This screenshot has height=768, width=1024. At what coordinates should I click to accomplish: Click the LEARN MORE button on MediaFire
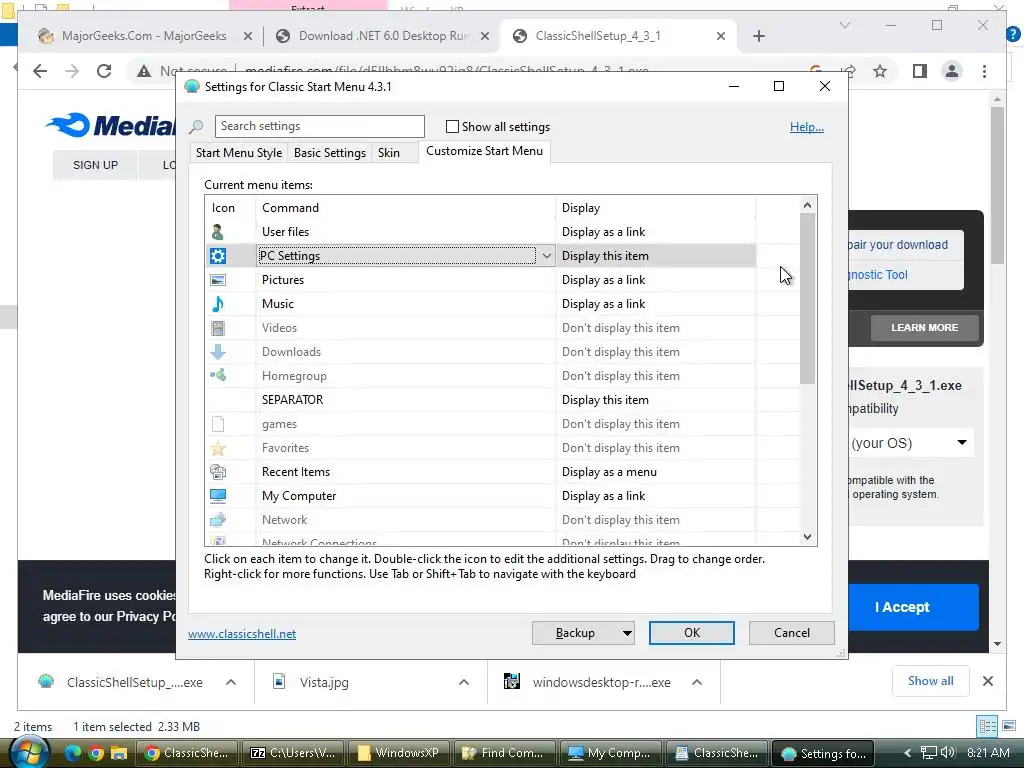coord(924,328)
